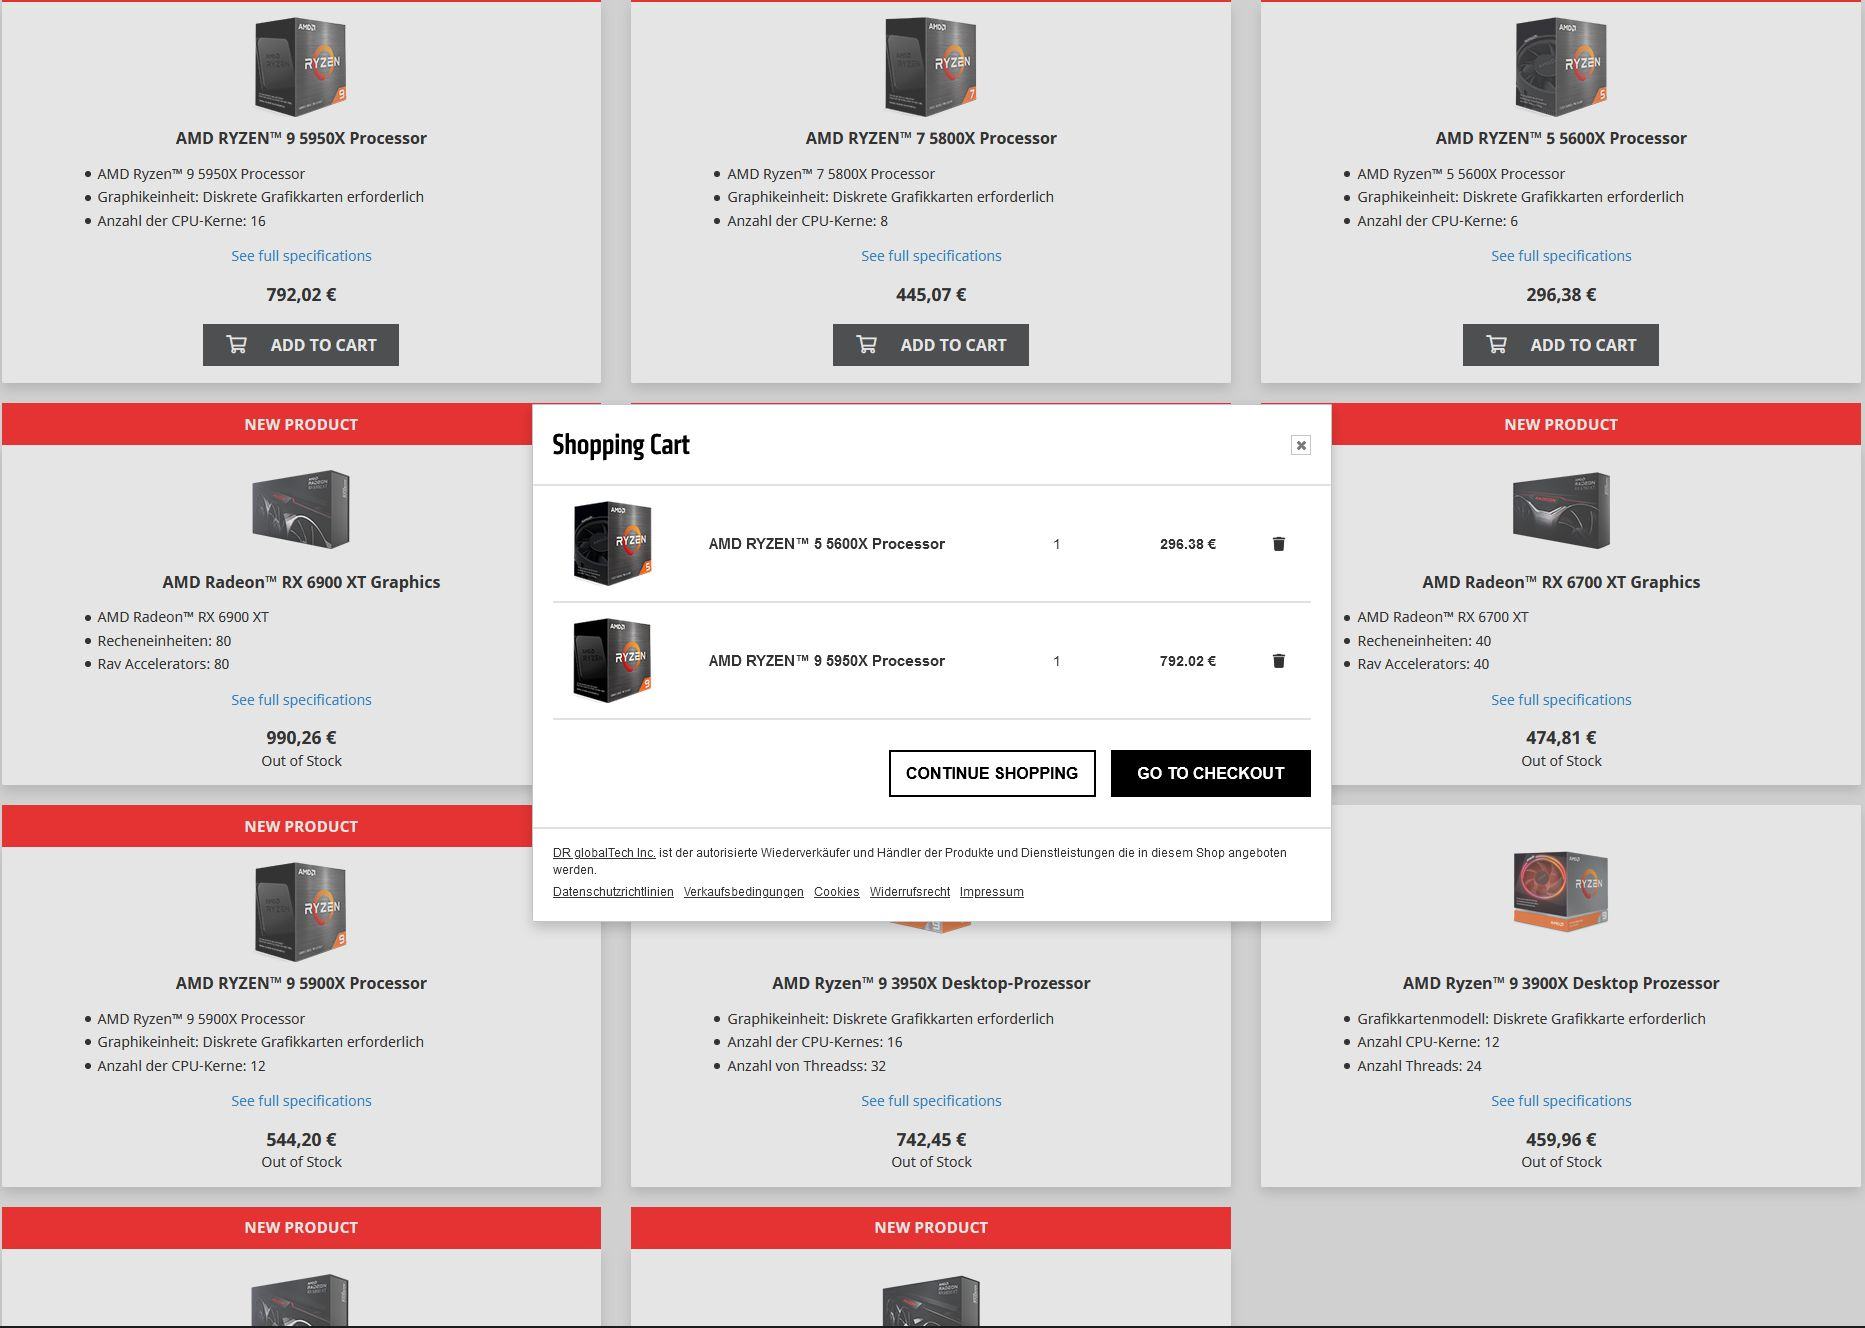Image resolution: width=1865 pixels, height=1328 pixels.
Task: View full specifications for Ryzen 9 3900X
Action: (1561, 1101)
